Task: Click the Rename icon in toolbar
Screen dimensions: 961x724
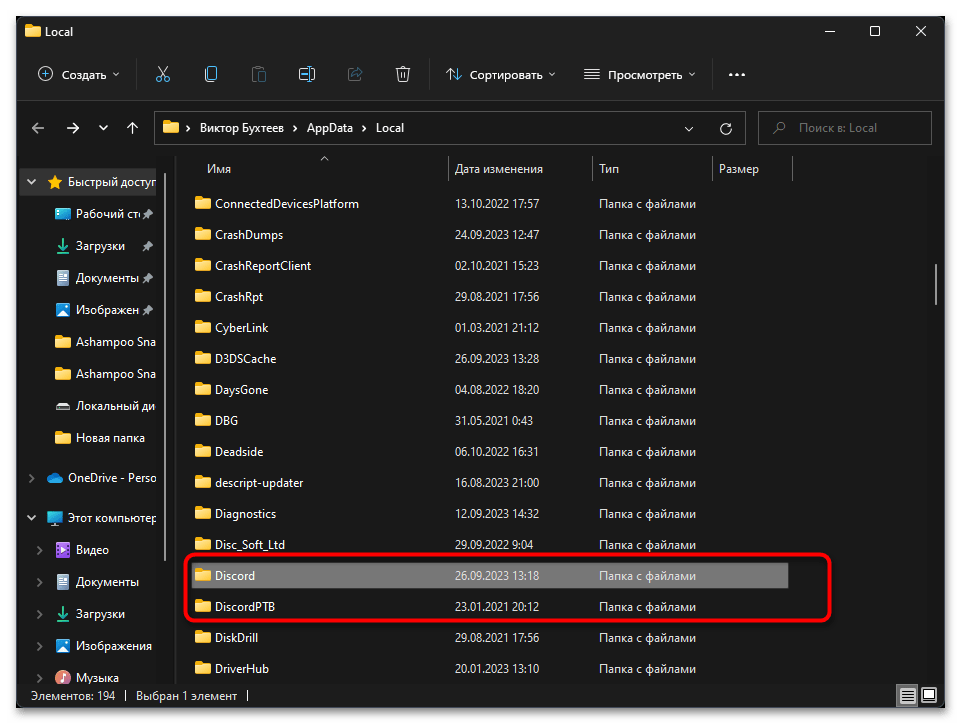Action: (307, 74)
